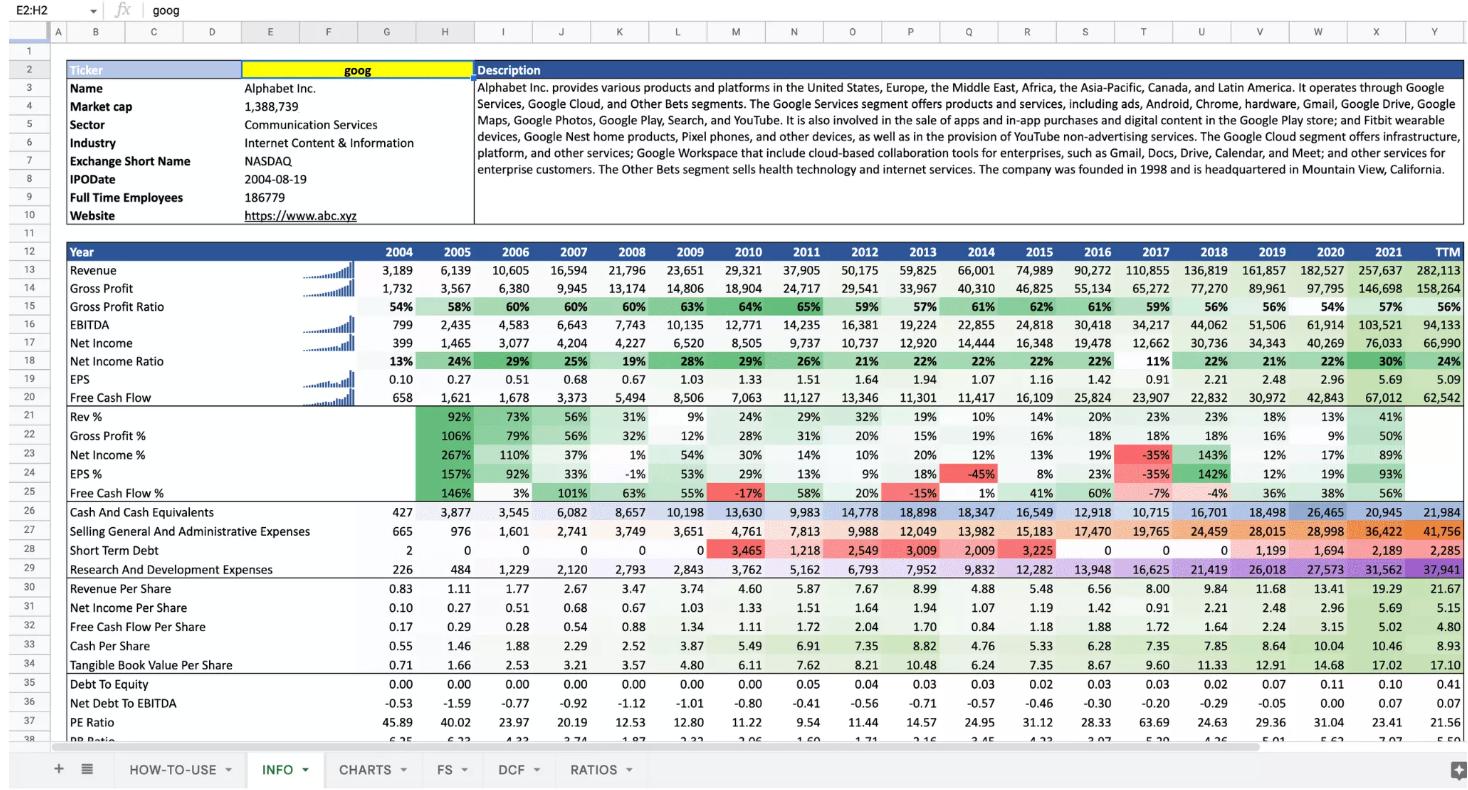Click the EBITDA sparkline chart cell
Image resolution: width=1468 pixels, height=790 pixels.
[328, 325]
